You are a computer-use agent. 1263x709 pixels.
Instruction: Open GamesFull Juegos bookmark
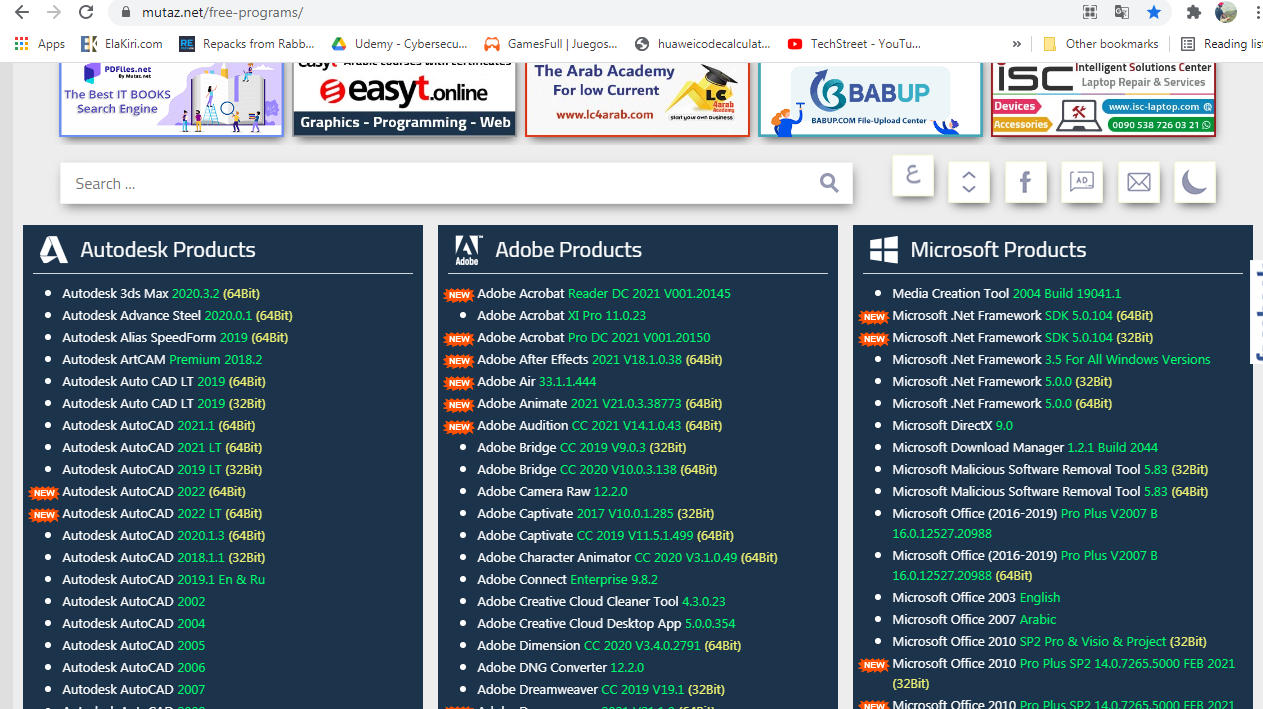coord(551,44)
